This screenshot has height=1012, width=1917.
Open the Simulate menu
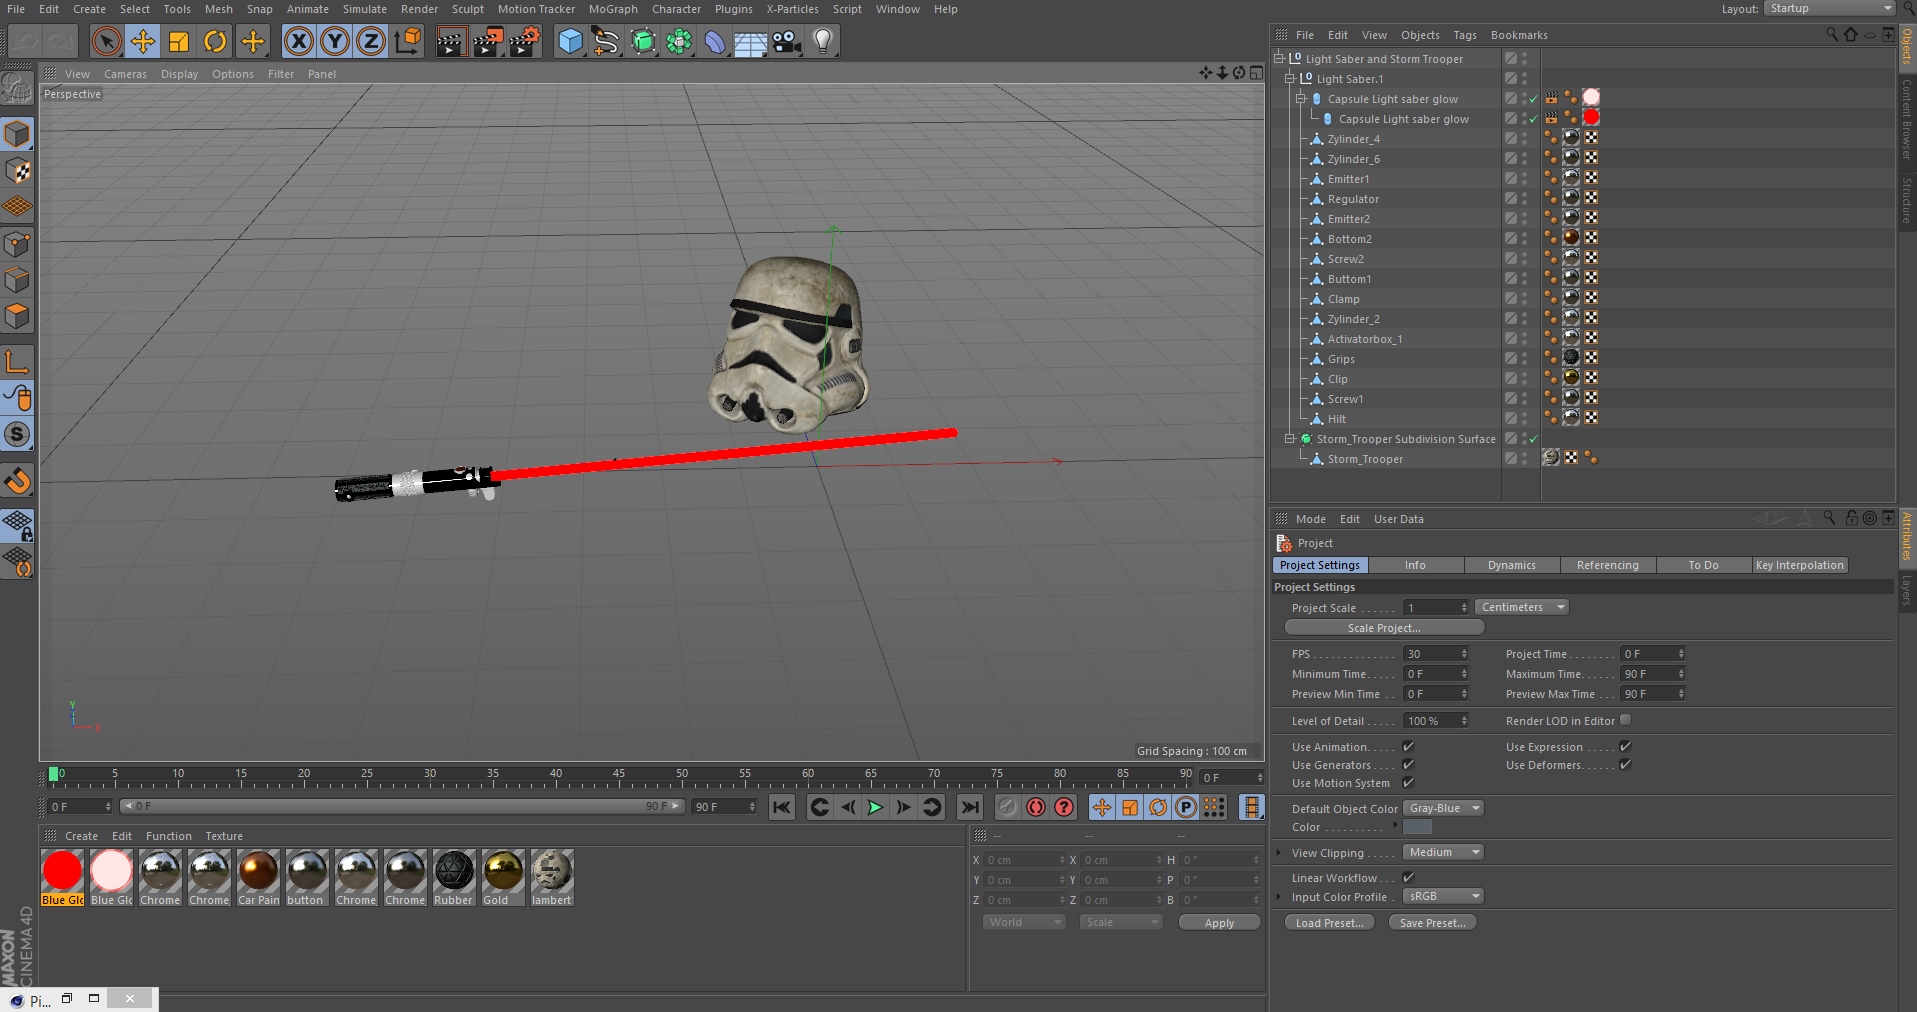tap(365, 9)
